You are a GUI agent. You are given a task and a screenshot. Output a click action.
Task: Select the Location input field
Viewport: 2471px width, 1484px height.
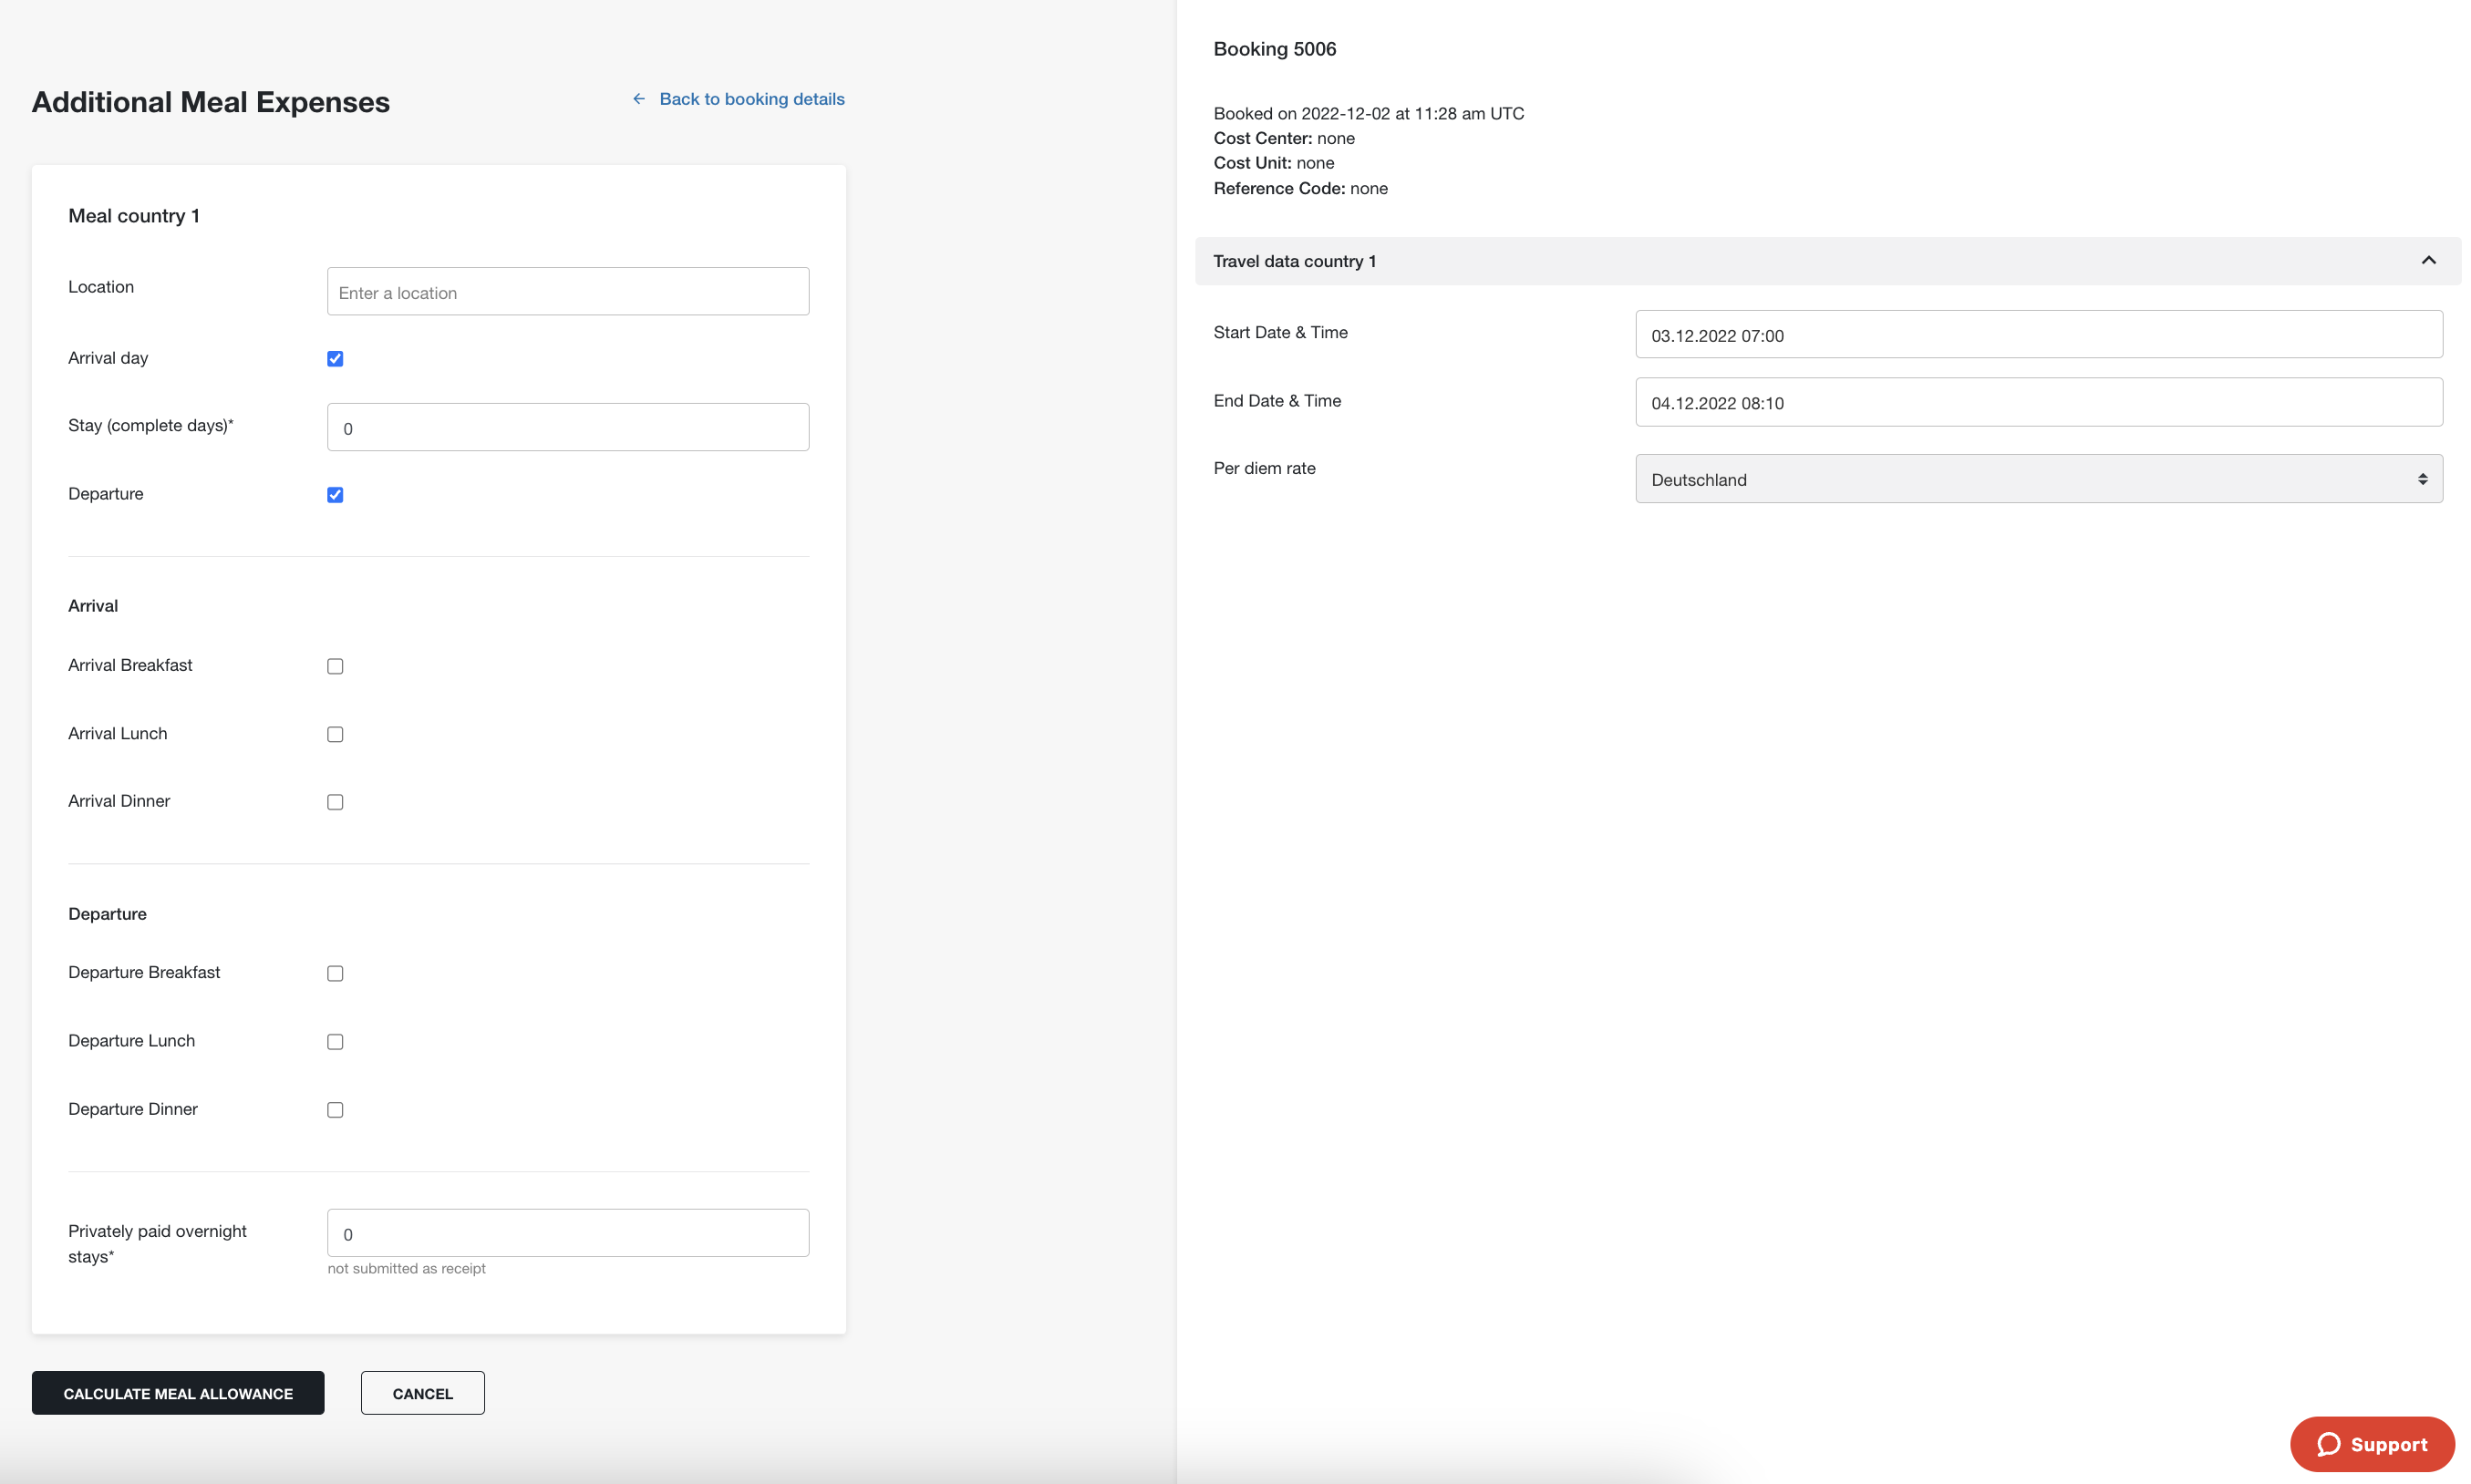pyautogui.click(x=566, y=291)
